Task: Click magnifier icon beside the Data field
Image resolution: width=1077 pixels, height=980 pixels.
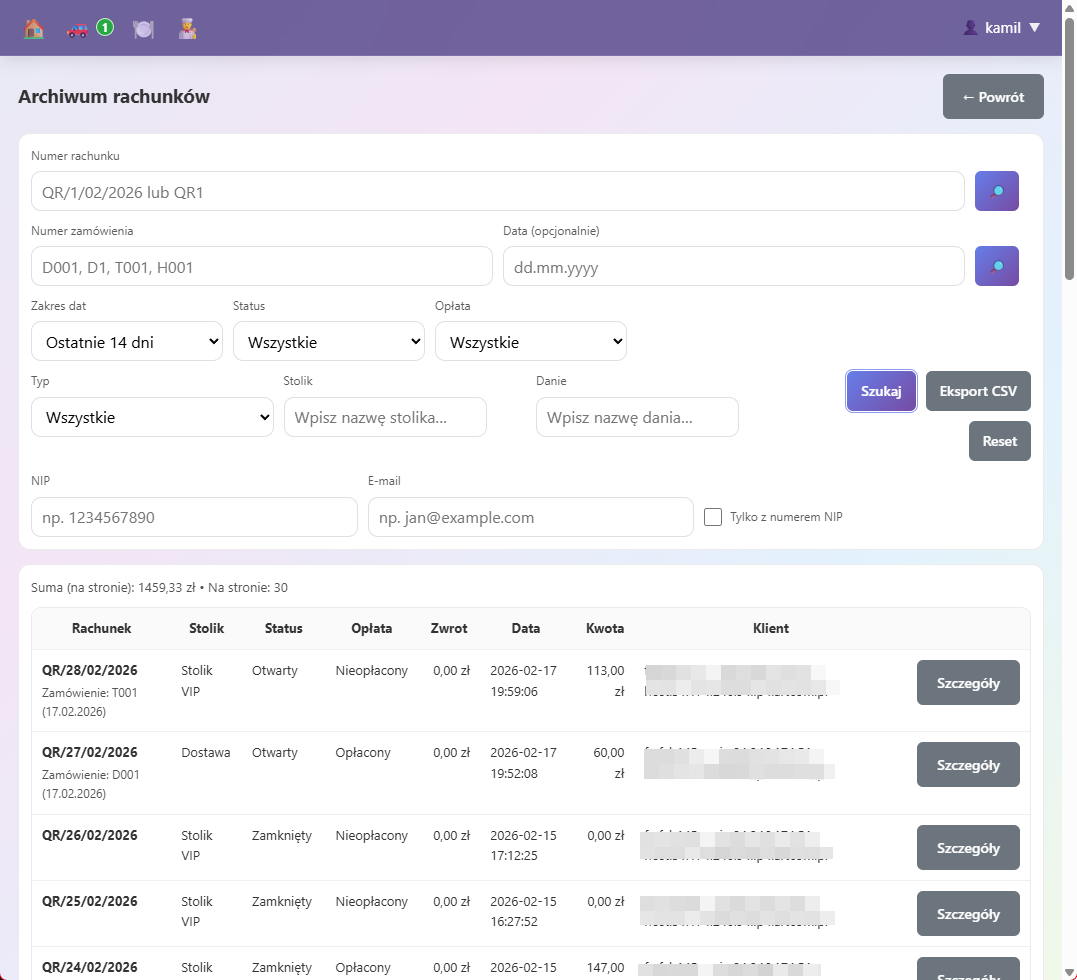Action: coord(996,266)
